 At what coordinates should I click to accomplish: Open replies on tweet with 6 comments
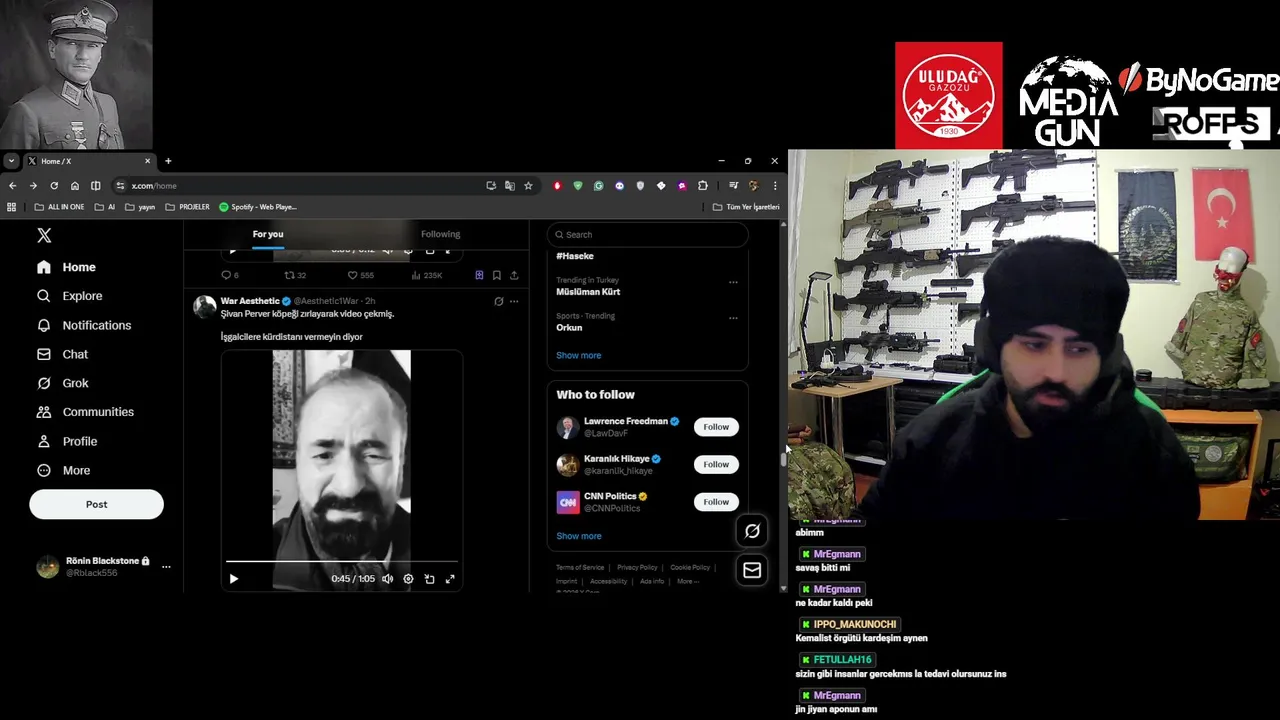pos(230,275)
